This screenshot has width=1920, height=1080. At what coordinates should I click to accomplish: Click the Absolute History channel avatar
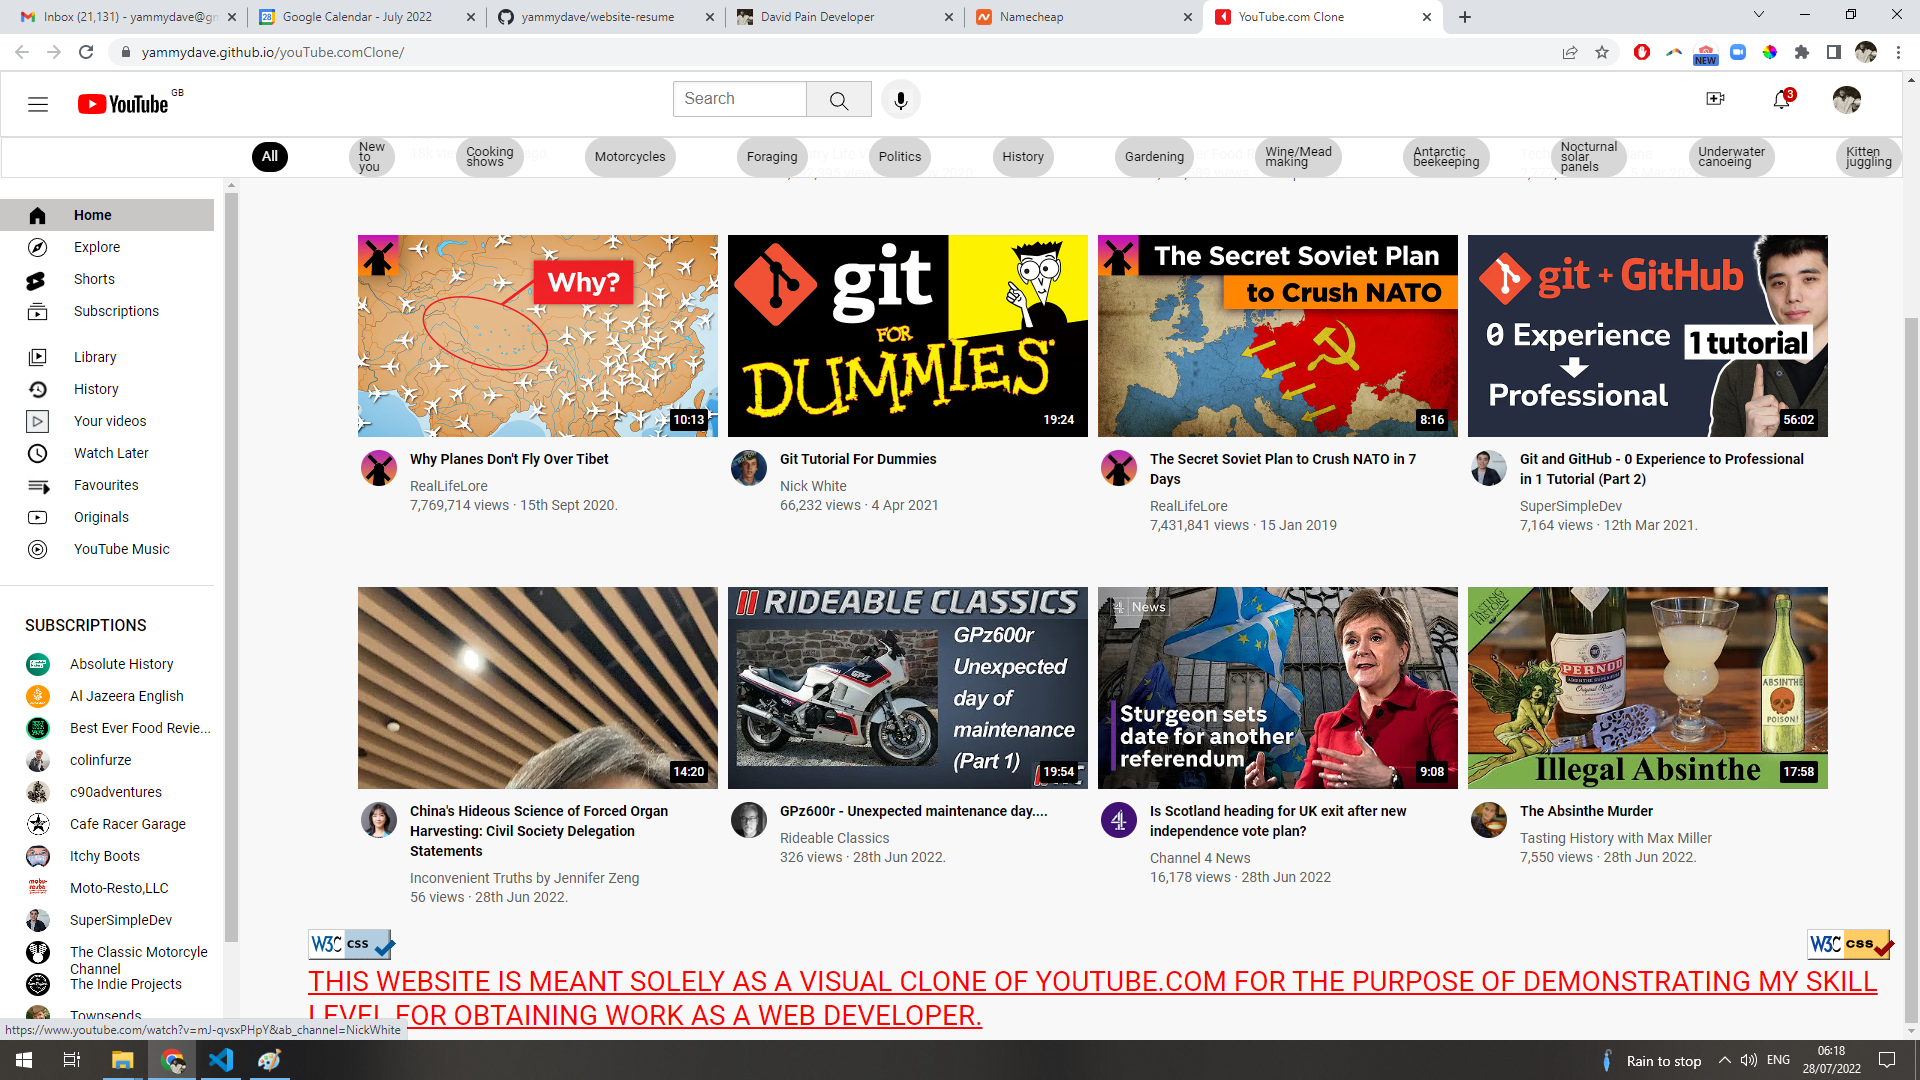(38, 664)
